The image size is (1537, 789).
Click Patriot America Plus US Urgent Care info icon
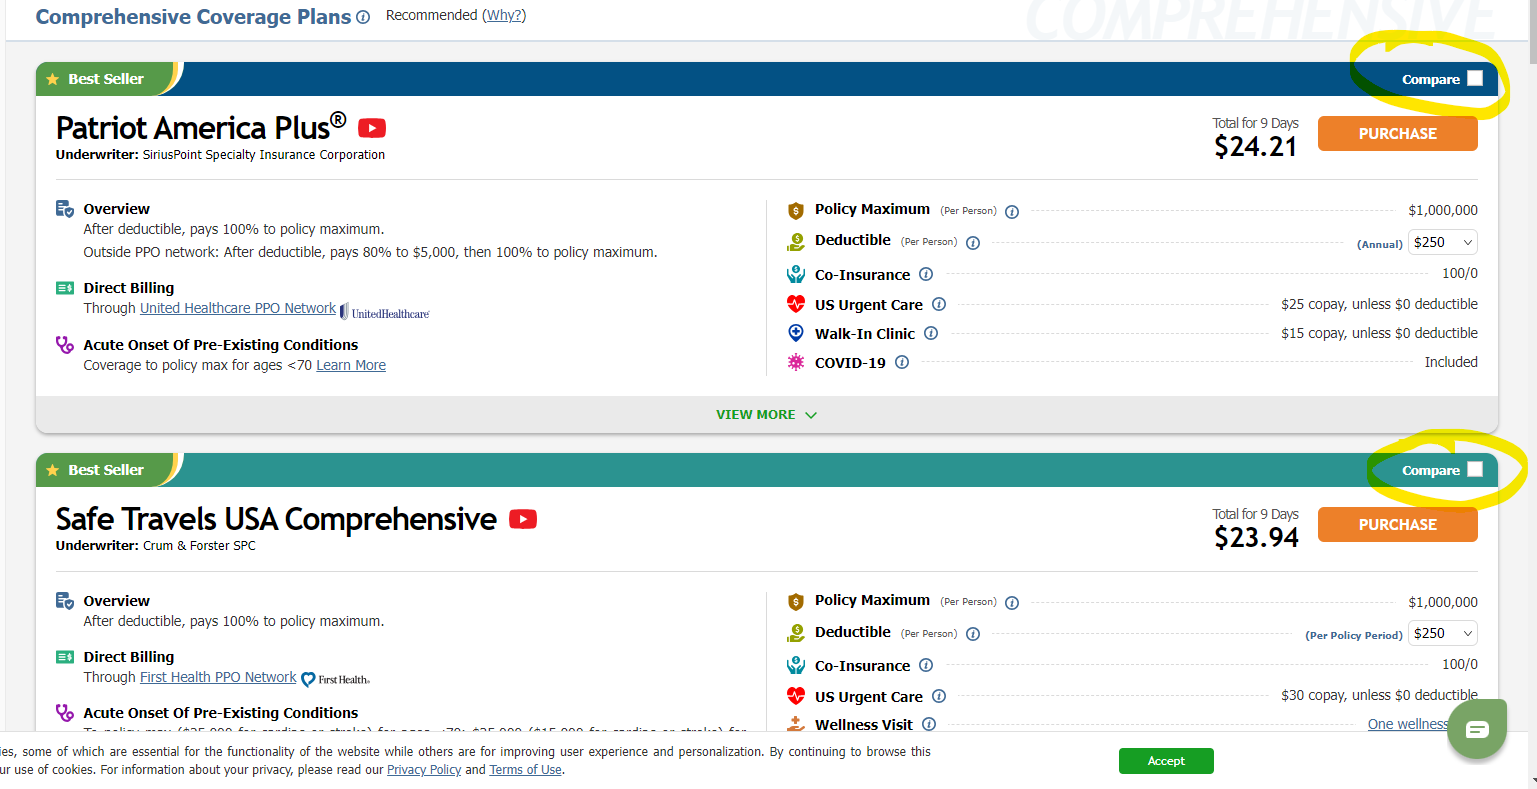click(x=939, y=304)
